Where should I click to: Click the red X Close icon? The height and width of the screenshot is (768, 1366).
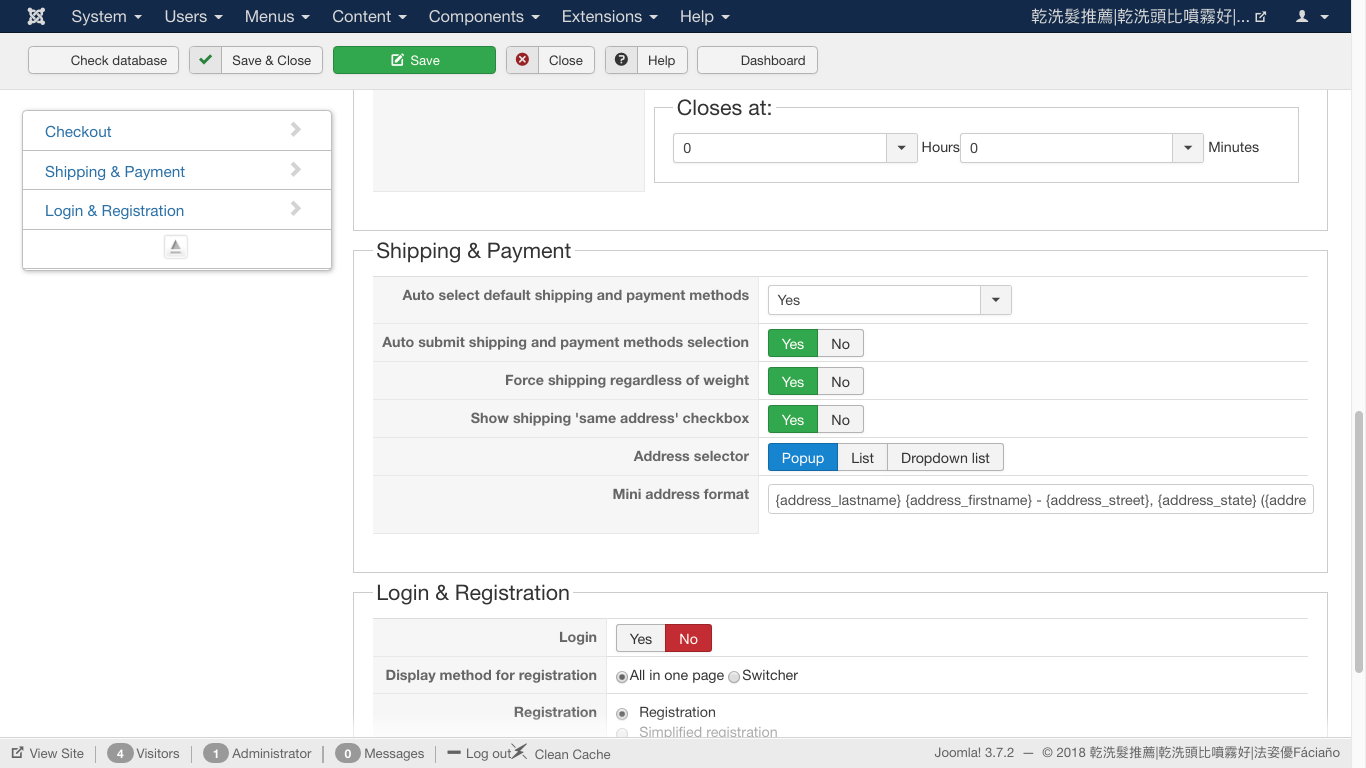(x=522, y=60)
